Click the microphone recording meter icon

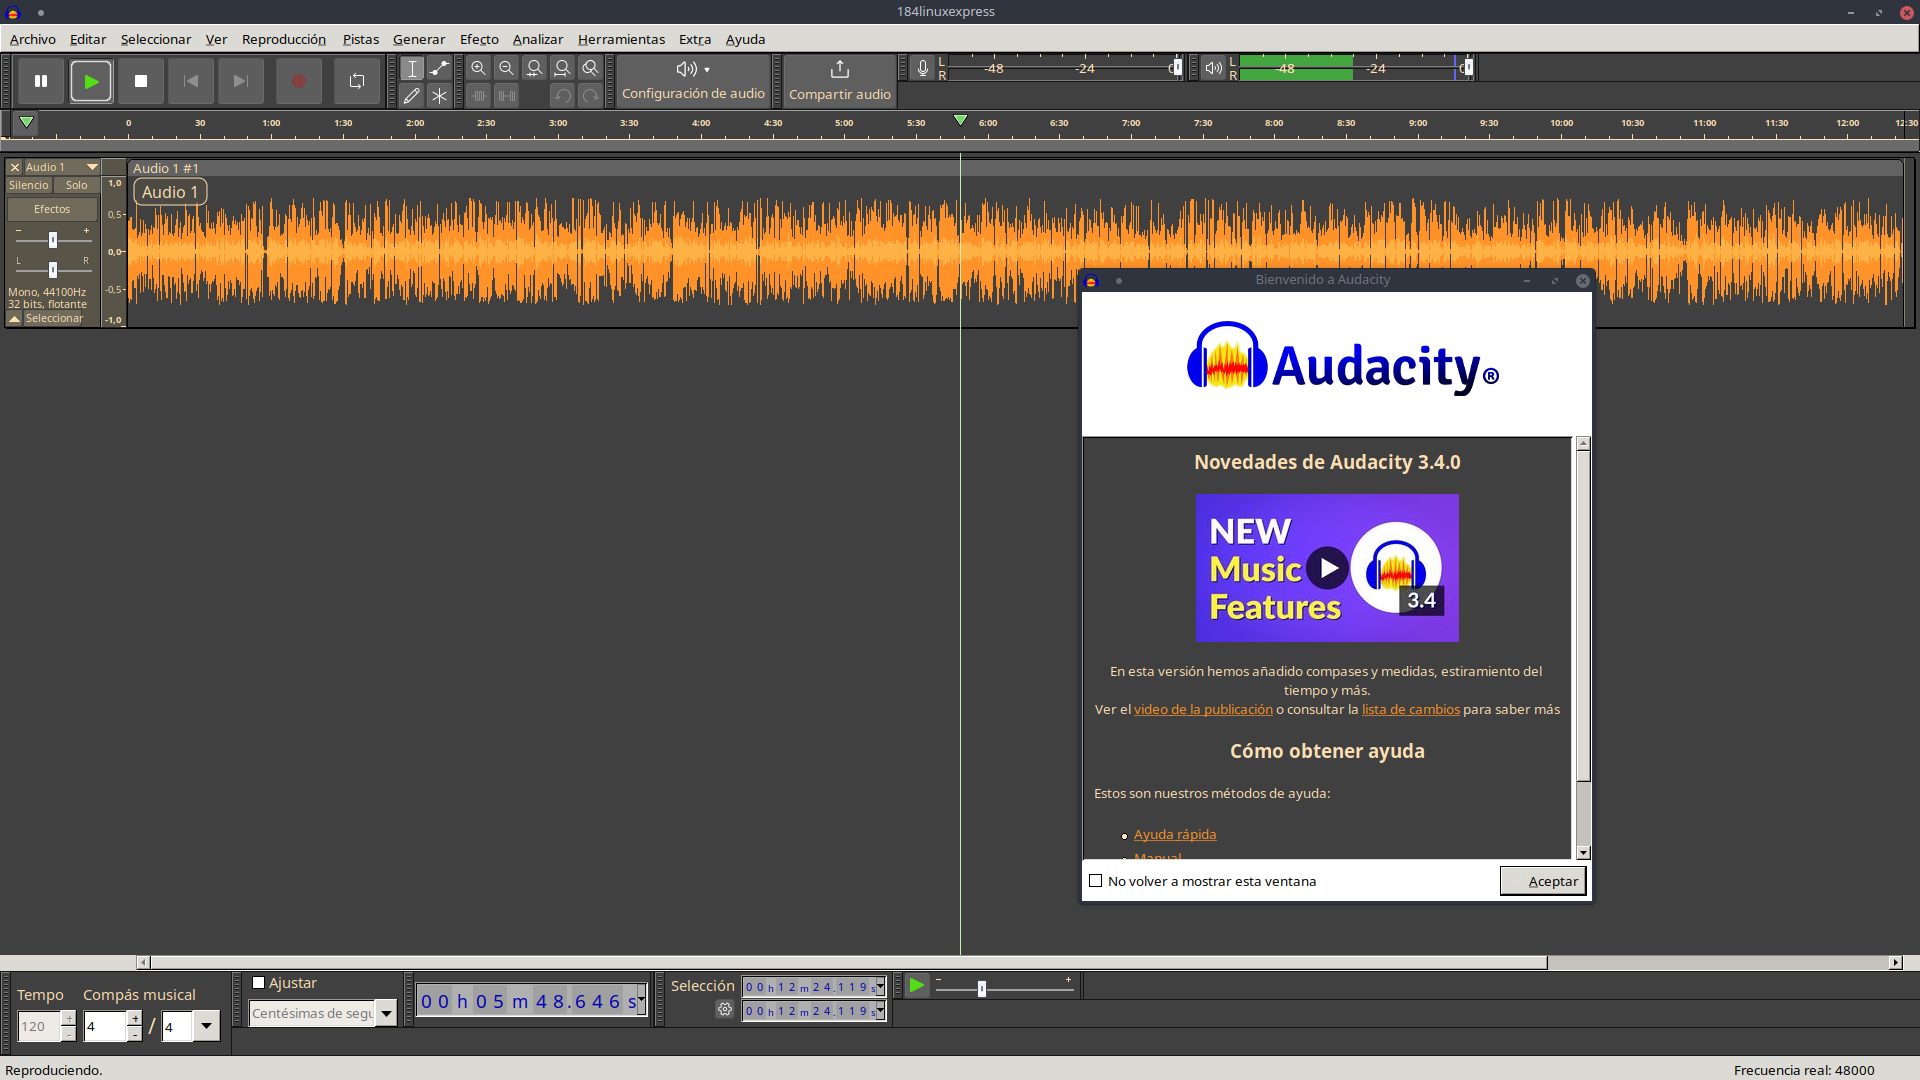[x=923, y=68]
